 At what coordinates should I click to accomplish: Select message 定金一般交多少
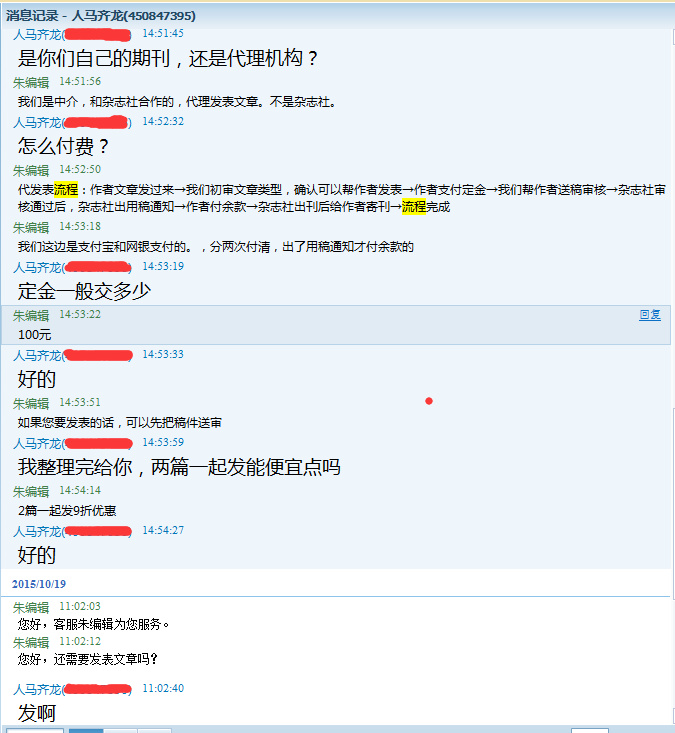(x=84, y=291)
